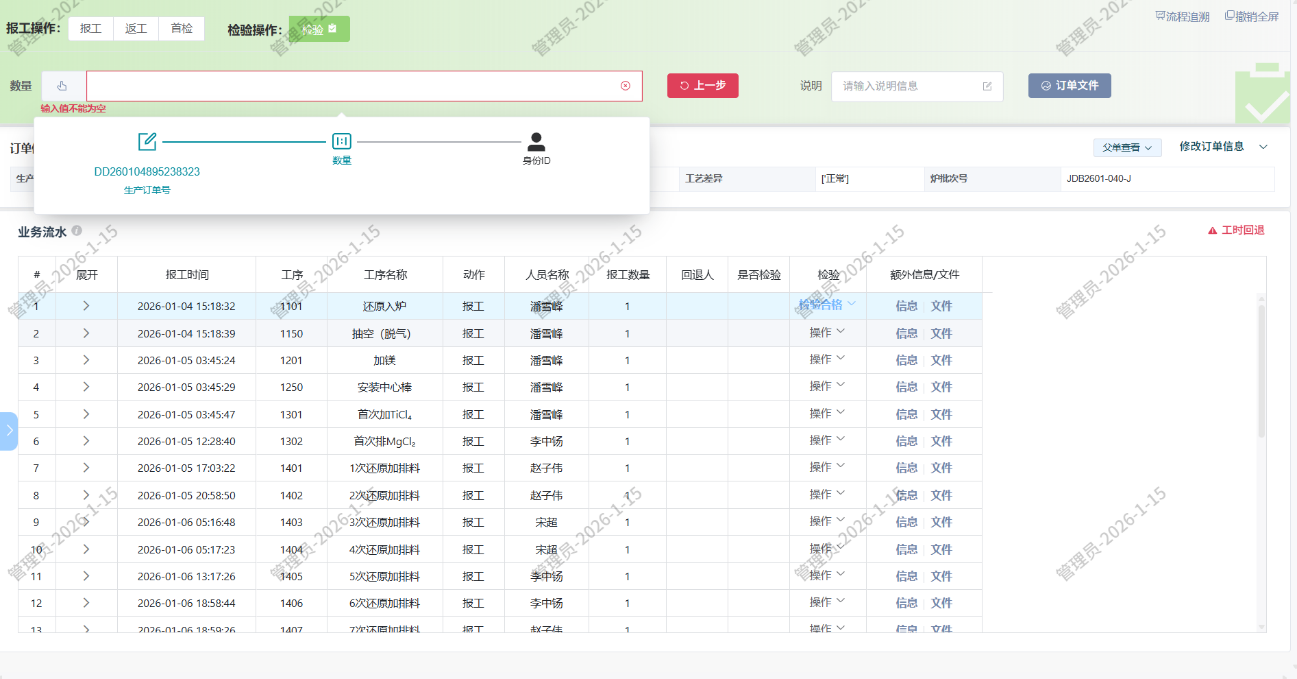Screen dimensions: 1297x679
Task: Click the red 上一步 button
Action: [703, 86]
